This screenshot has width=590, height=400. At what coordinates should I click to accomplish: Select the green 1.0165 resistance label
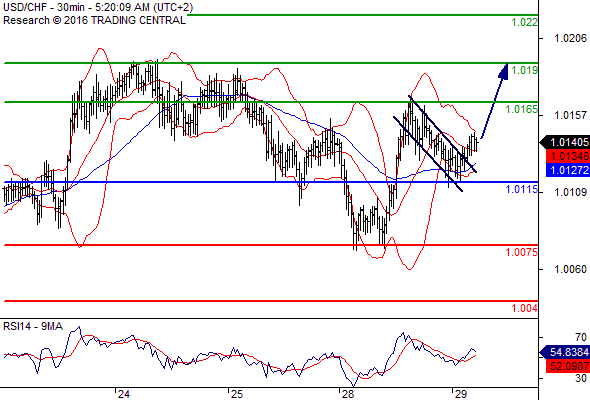pyautogui.click(x=522, y=110)
